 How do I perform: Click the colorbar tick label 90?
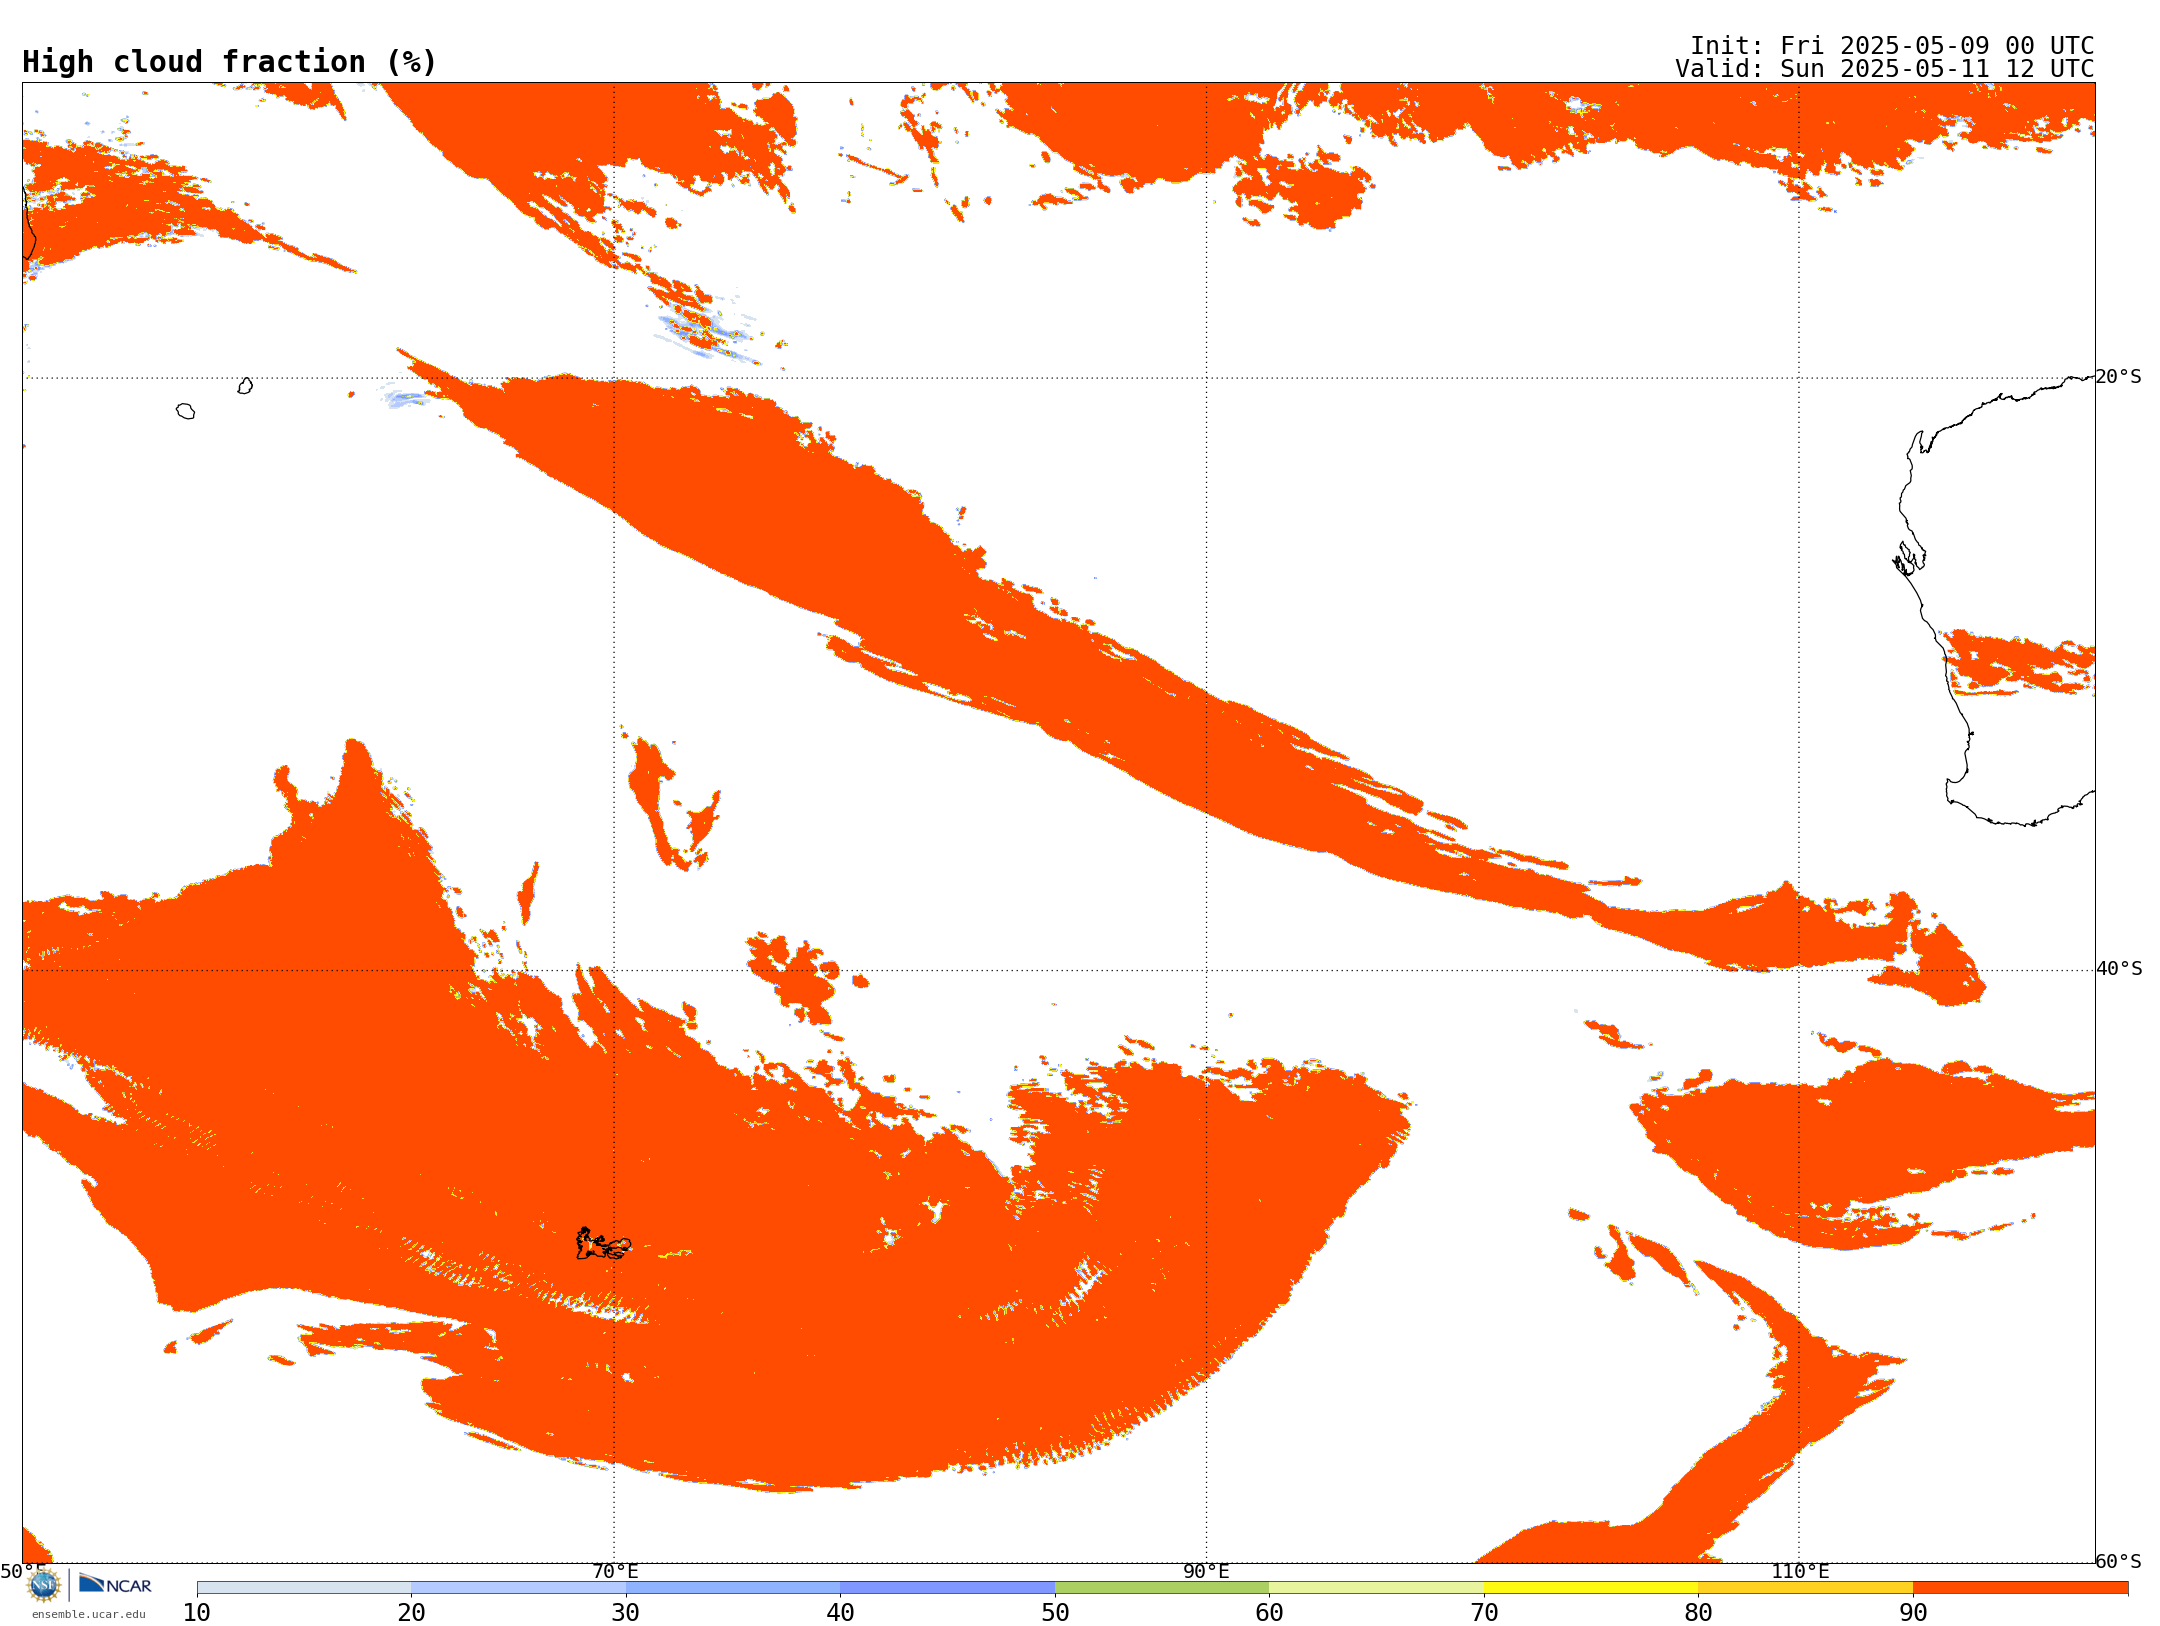(x=1913, y=1612)
